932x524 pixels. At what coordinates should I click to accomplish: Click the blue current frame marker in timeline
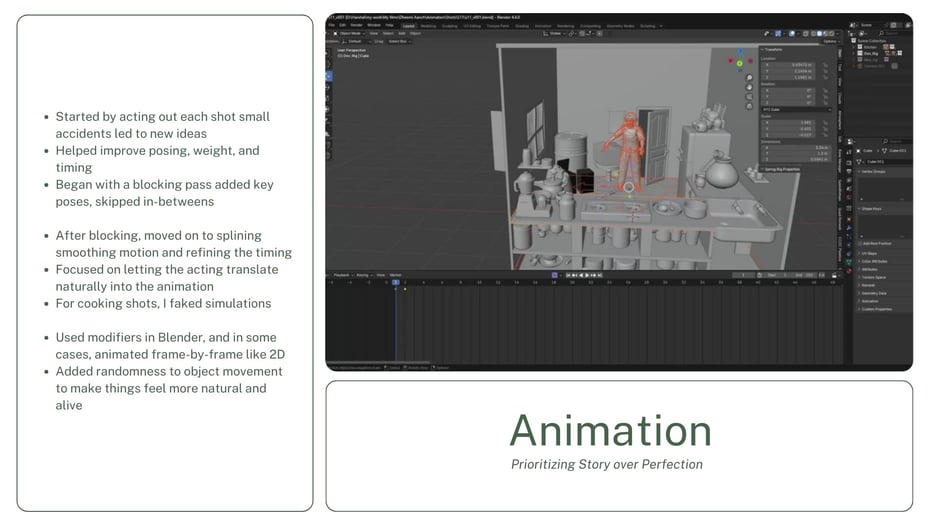coord(396,282)
